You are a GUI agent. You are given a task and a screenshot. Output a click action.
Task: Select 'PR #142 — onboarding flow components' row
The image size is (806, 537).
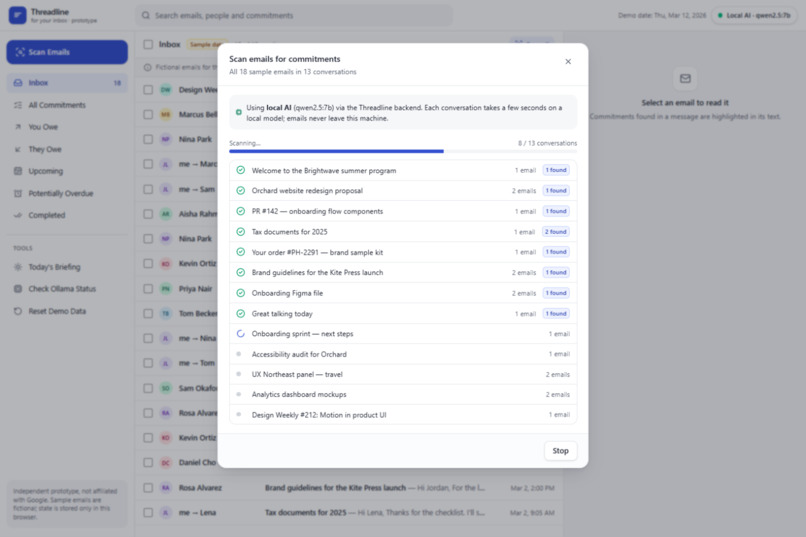click(403, 211)
